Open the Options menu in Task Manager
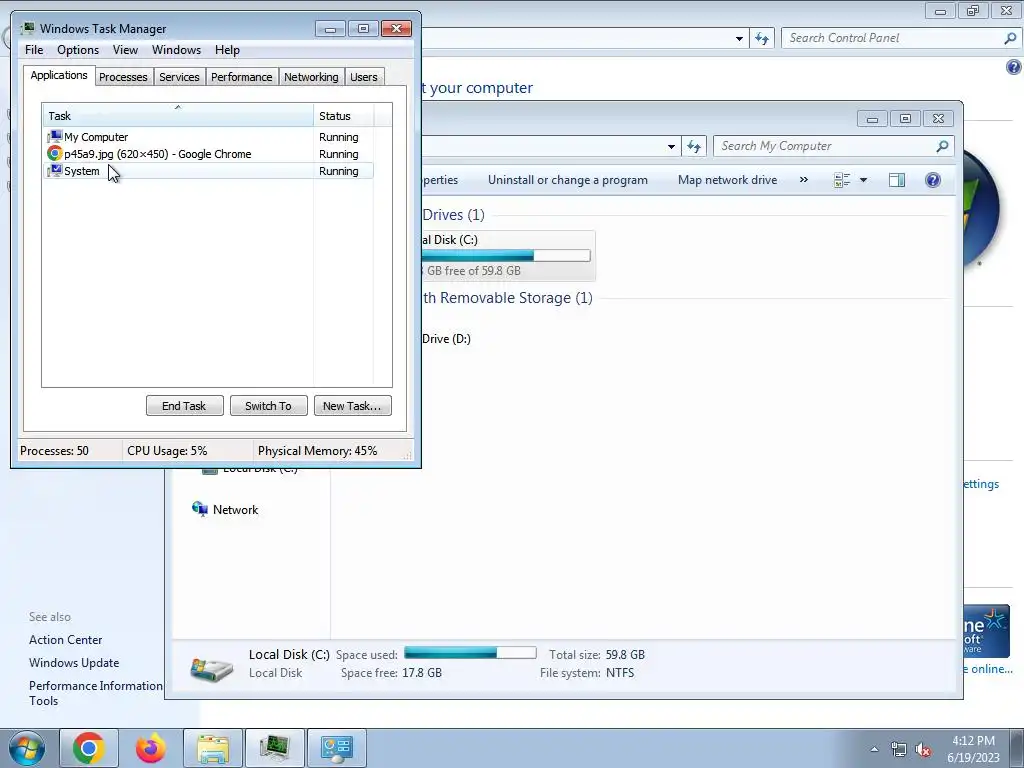1024x768 pixels. [x=78, y=50]
